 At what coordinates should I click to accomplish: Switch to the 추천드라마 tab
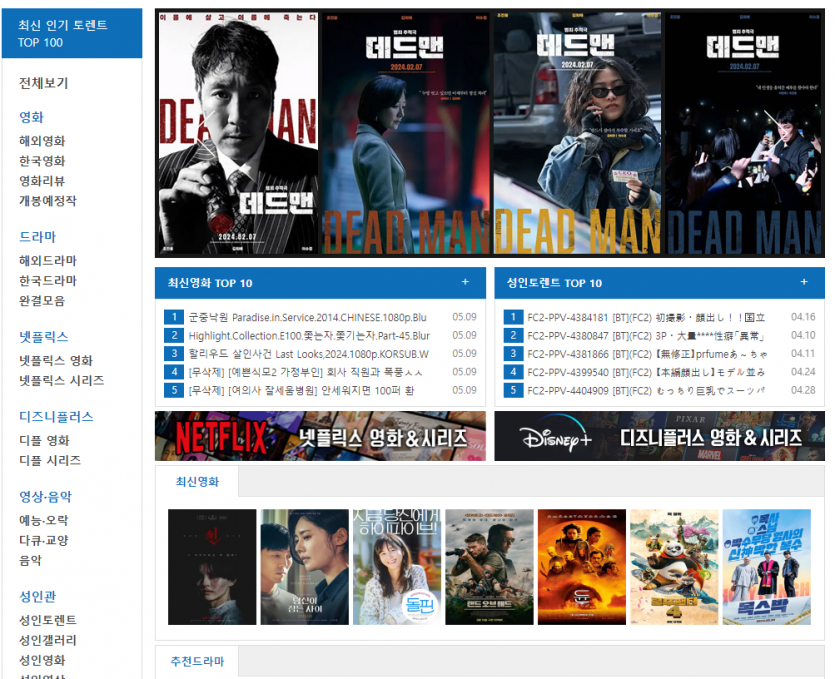(197, 662)
